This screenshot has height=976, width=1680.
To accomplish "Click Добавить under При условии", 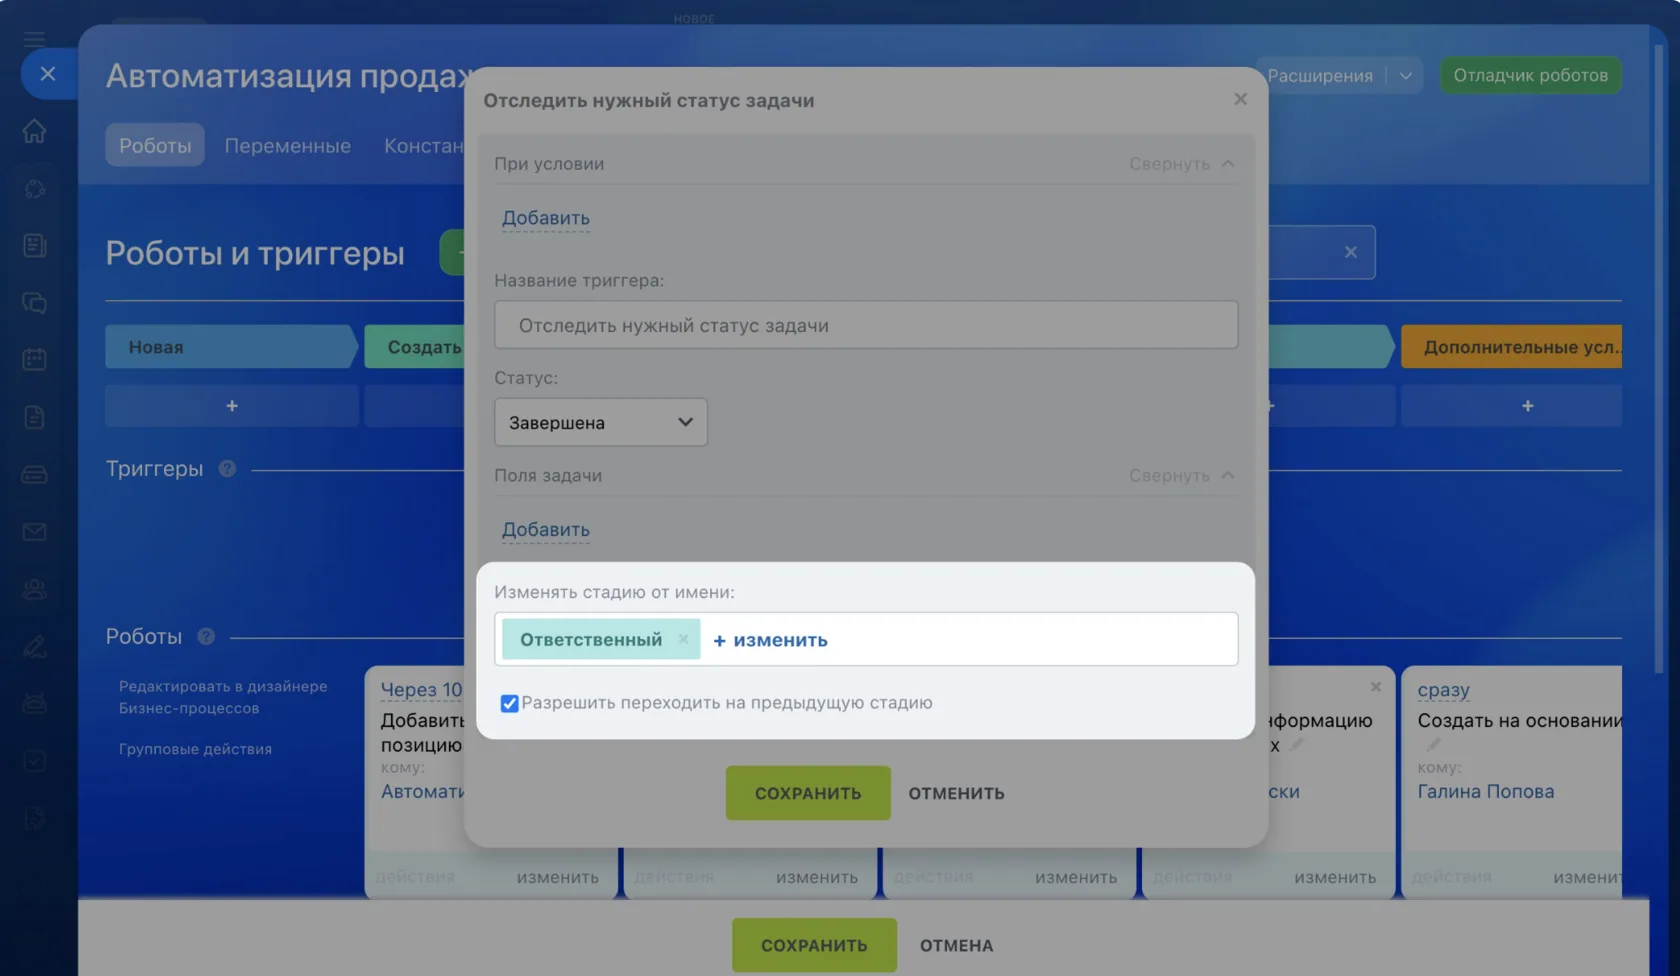I will (x=545, y=218).
